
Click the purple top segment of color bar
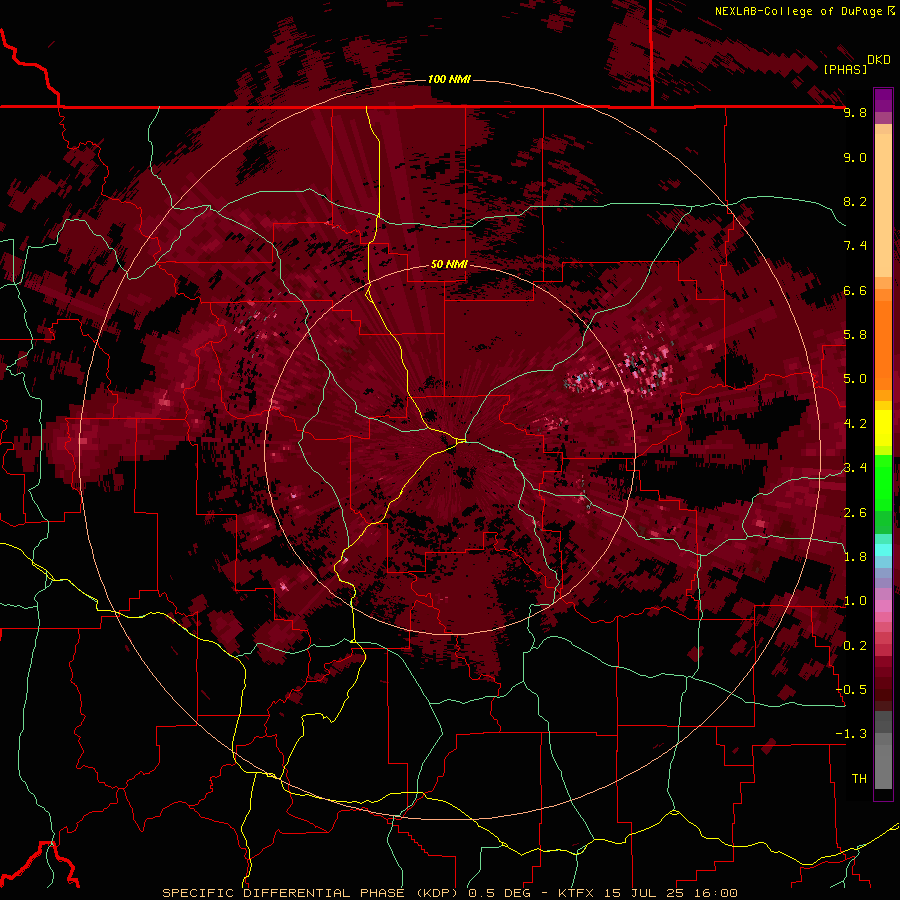coord(883,100)
